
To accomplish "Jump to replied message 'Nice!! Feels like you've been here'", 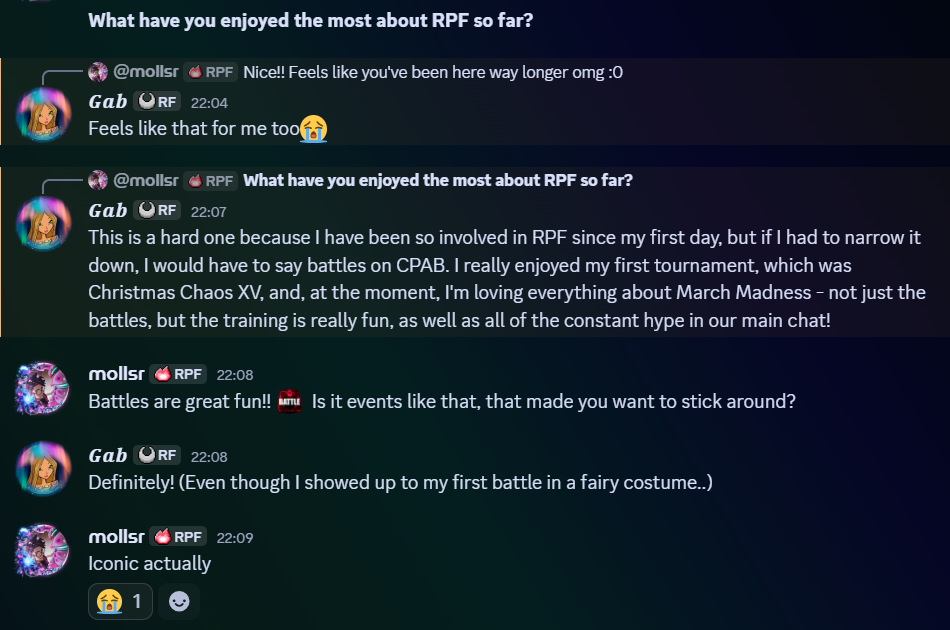I will 432,72.
